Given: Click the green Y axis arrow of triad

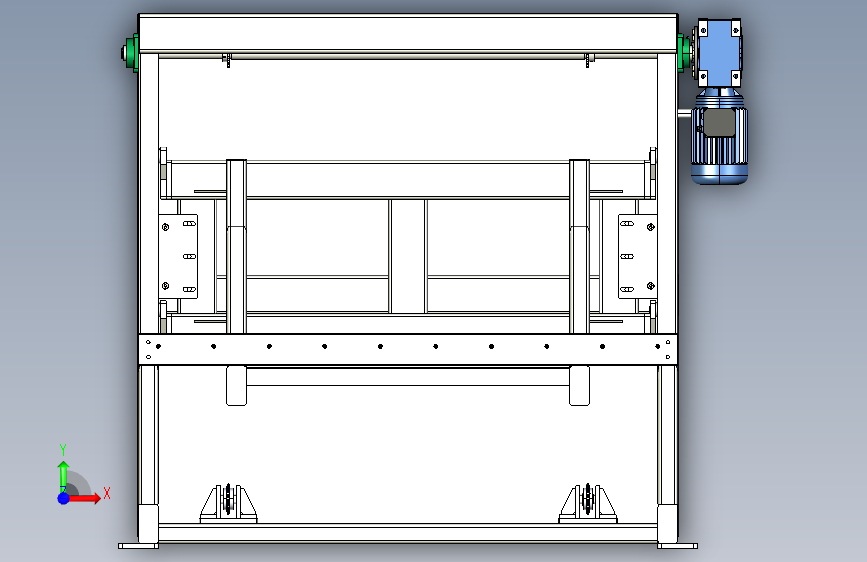Looking at the screenshot, I should pyautogui.click(x=63, y=476).
